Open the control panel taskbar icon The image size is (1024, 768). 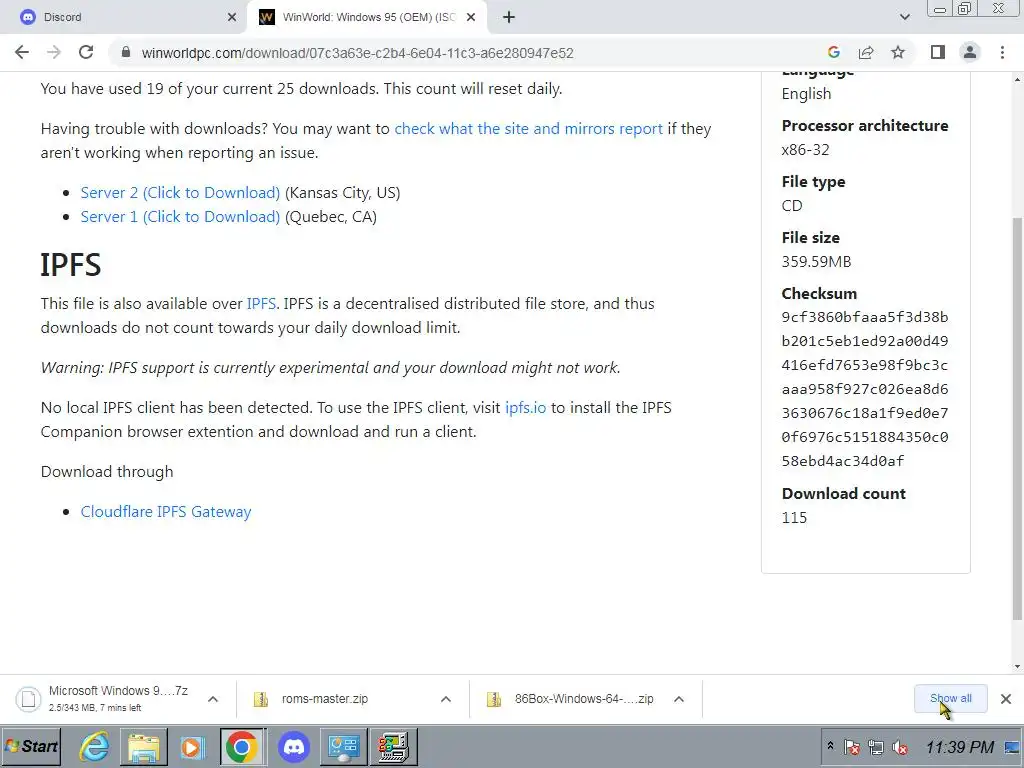tap(344, 746)
